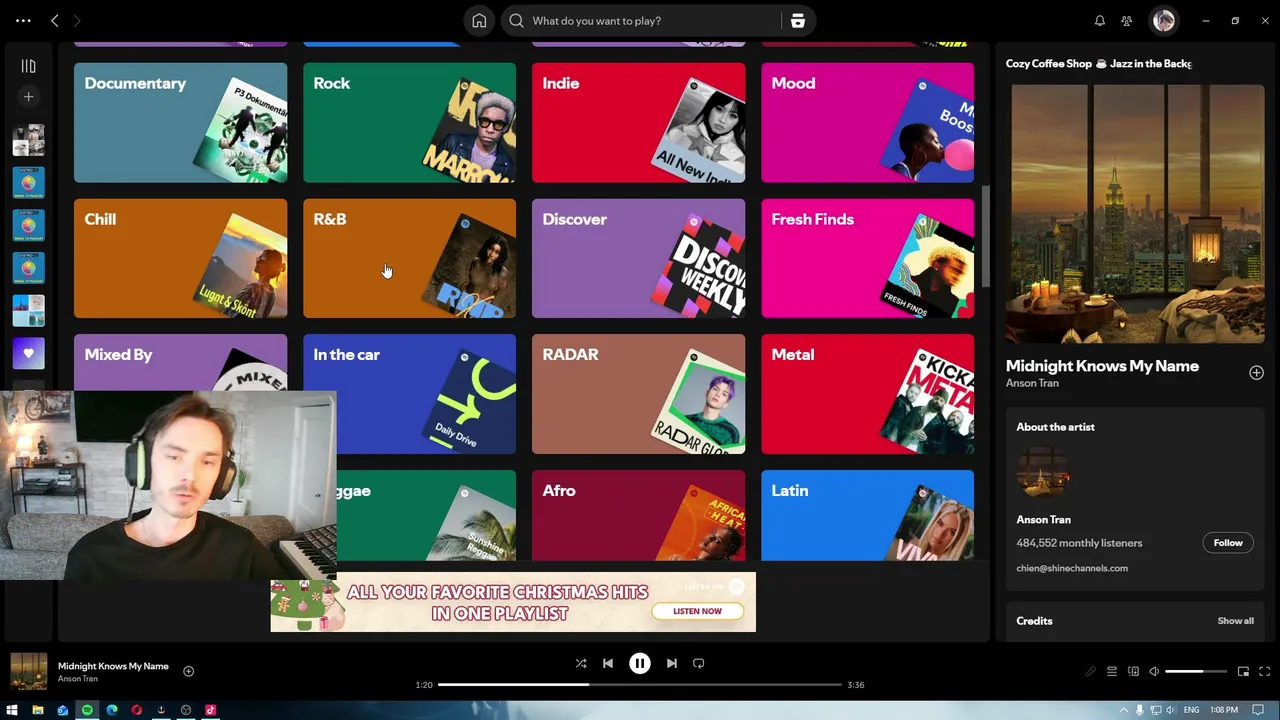Follow artist Anson Tran
This screenshot has height=720, width=1280.
point(1228,543)
